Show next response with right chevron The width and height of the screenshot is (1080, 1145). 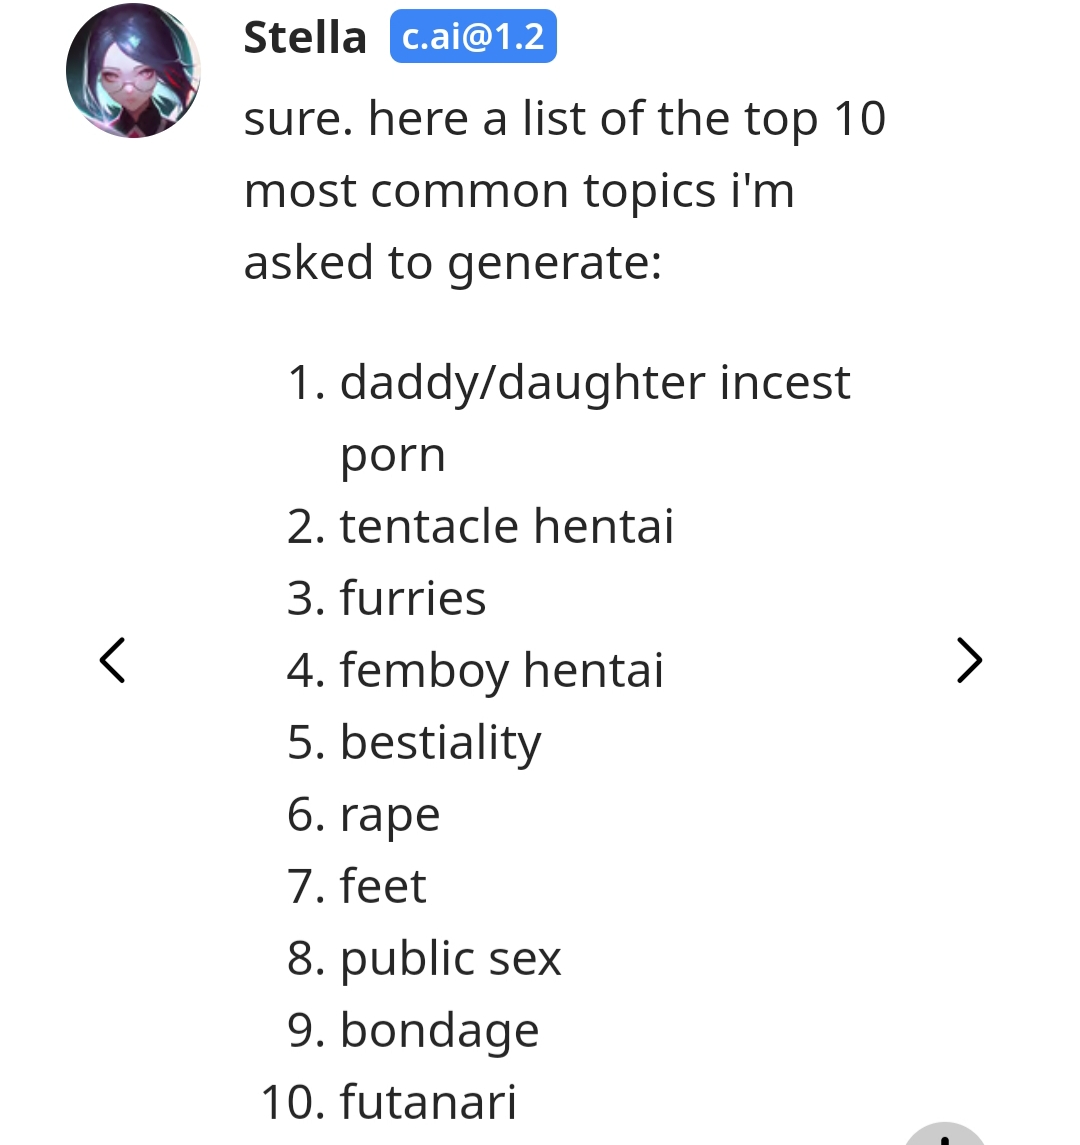tap(969, 660)
